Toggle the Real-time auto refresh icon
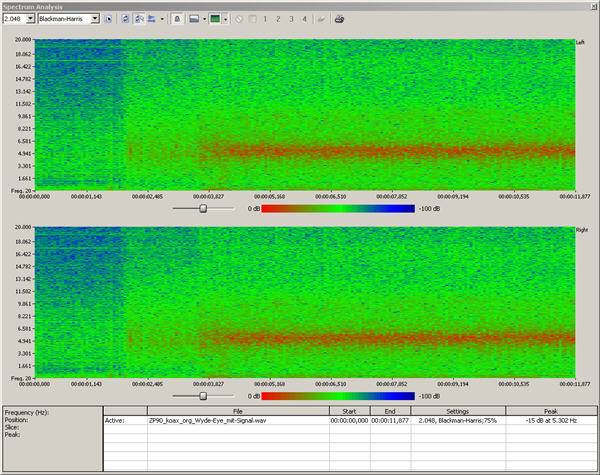 point(139,18)
